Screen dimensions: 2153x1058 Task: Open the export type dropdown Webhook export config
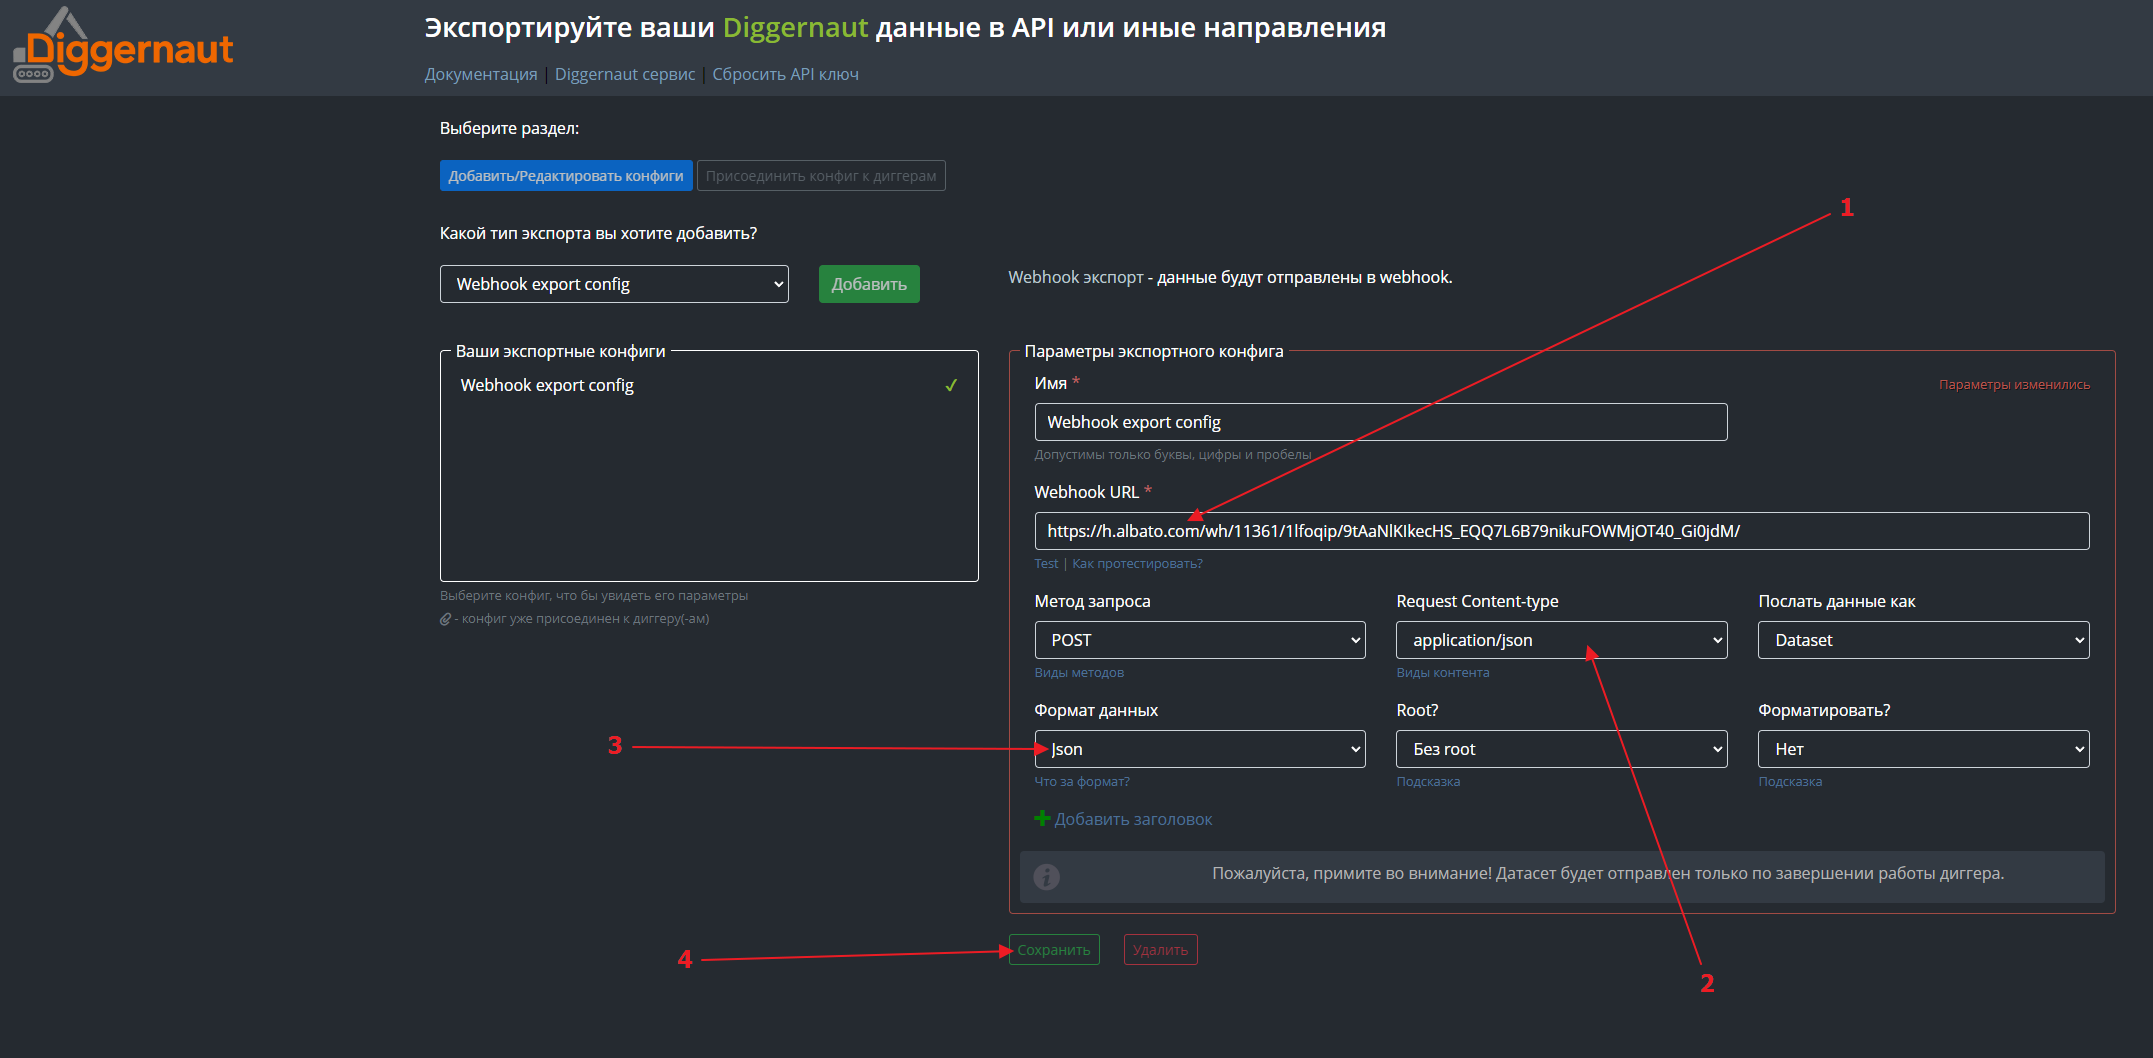pos(614,284)
